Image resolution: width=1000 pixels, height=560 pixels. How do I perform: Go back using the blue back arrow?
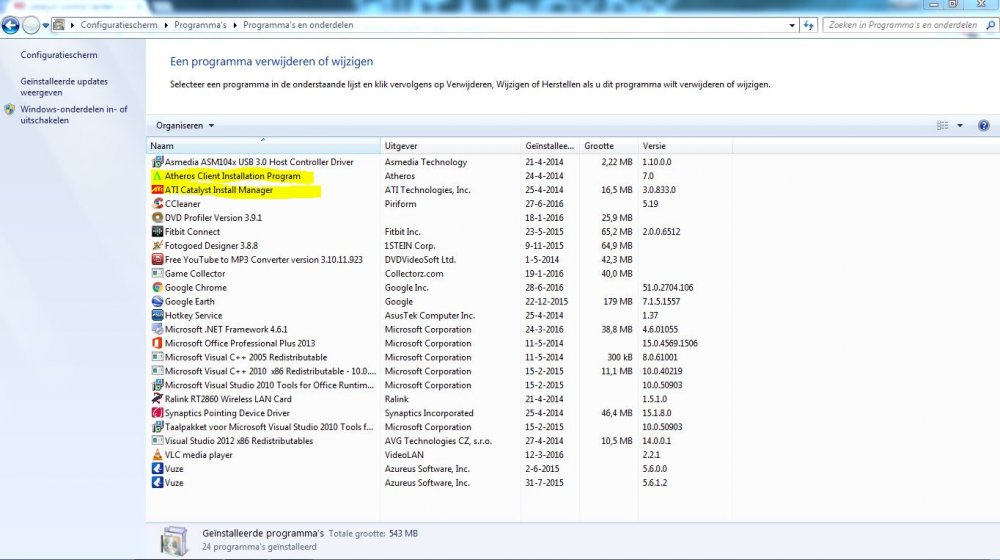11,25
